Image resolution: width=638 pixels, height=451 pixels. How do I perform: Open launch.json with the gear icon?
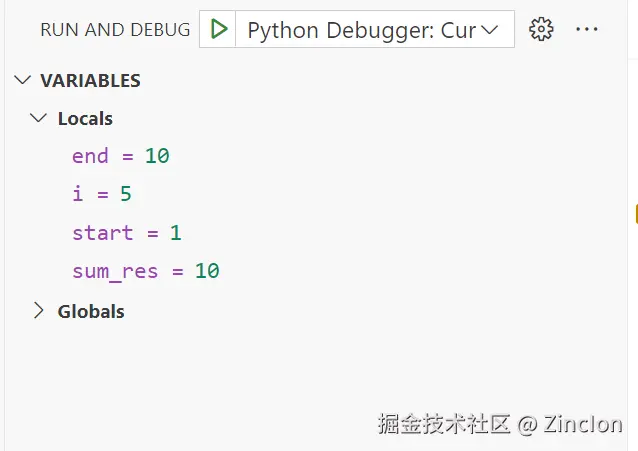point(541,29)
